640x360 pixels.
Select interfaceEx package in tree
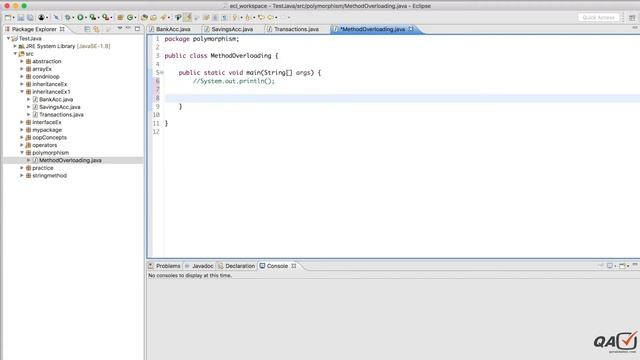[47, 122]
